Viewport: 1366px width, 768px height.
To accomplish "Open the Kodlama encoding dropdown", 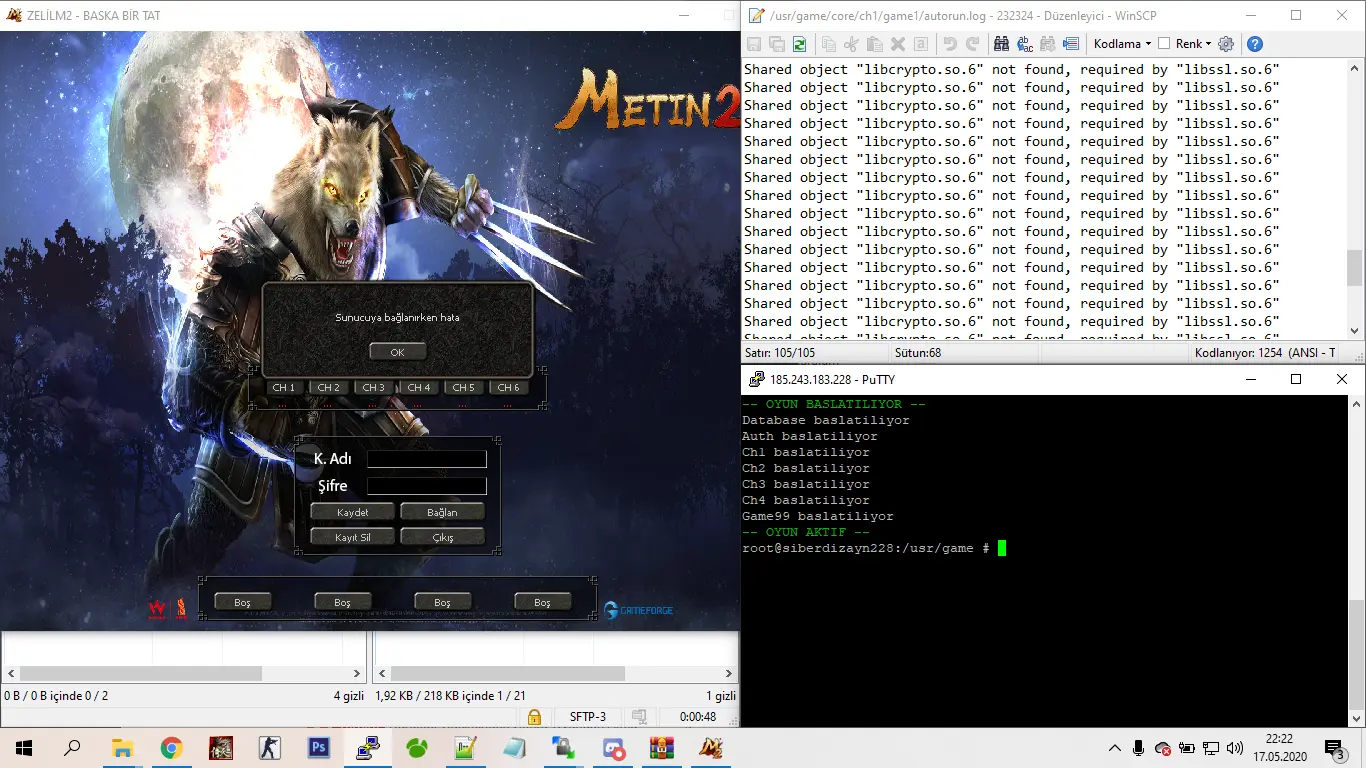I will pyautogui.click(x=1122, y=44).
